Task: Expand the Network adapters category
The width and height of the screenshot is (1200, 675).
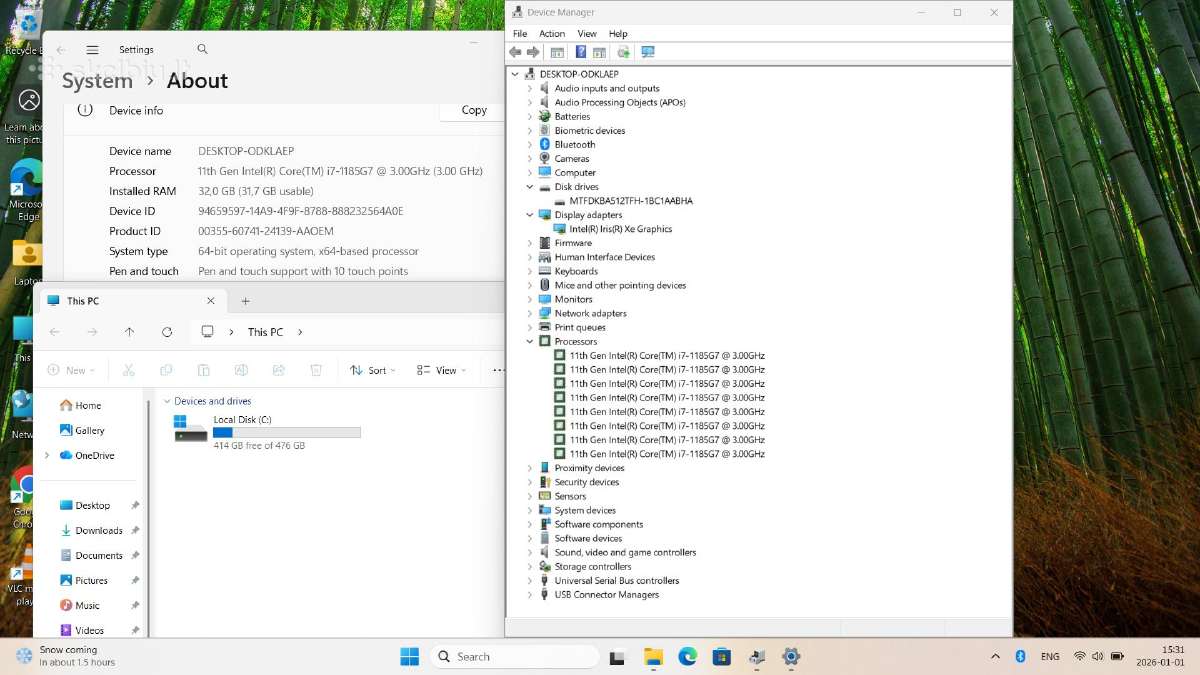Action: [530, 313]
